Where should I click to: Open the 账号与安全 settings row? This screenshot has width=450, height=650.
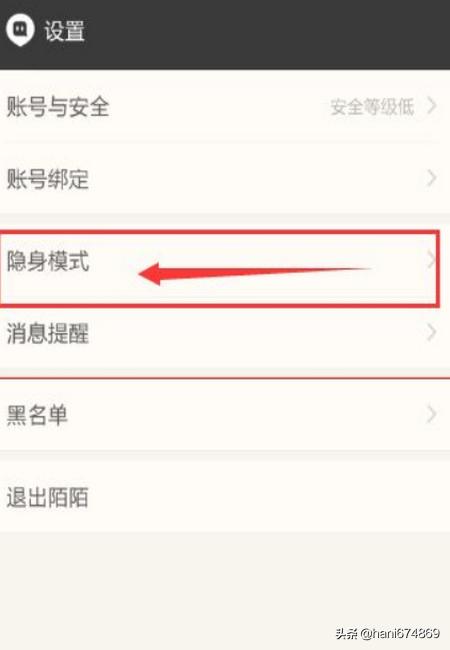225,107
